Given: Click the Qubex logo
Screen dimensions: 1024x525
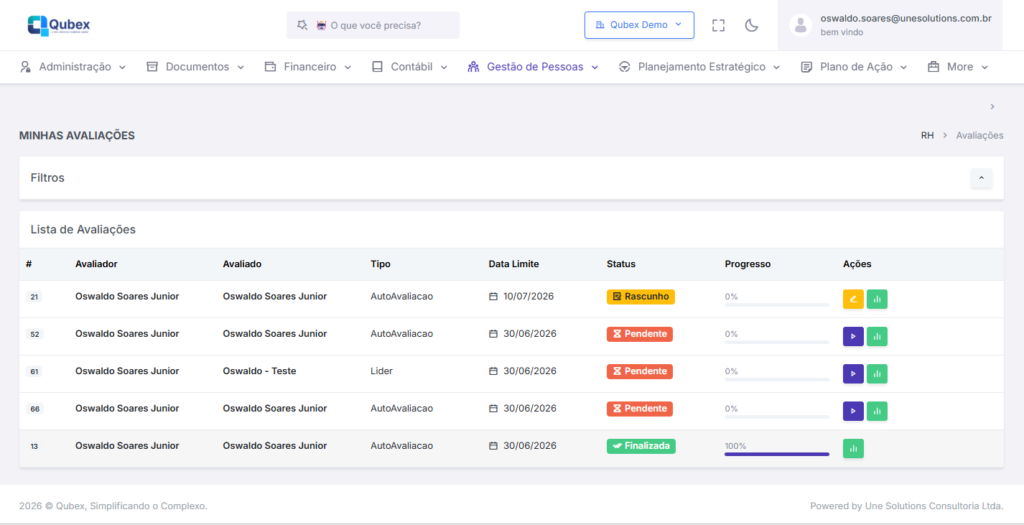Looking at the screenshot, I should tap(61, 25).
